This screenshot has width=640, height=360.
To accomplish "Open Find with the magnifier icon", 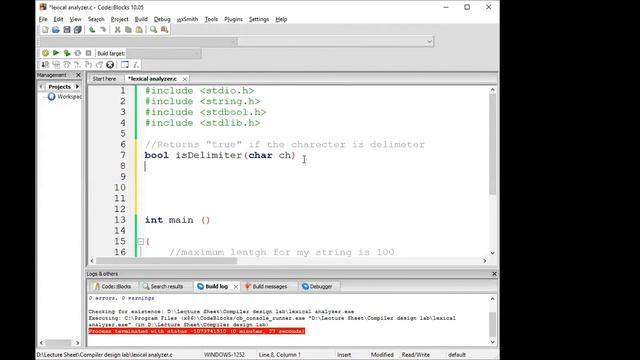I will tap(153, 30).
